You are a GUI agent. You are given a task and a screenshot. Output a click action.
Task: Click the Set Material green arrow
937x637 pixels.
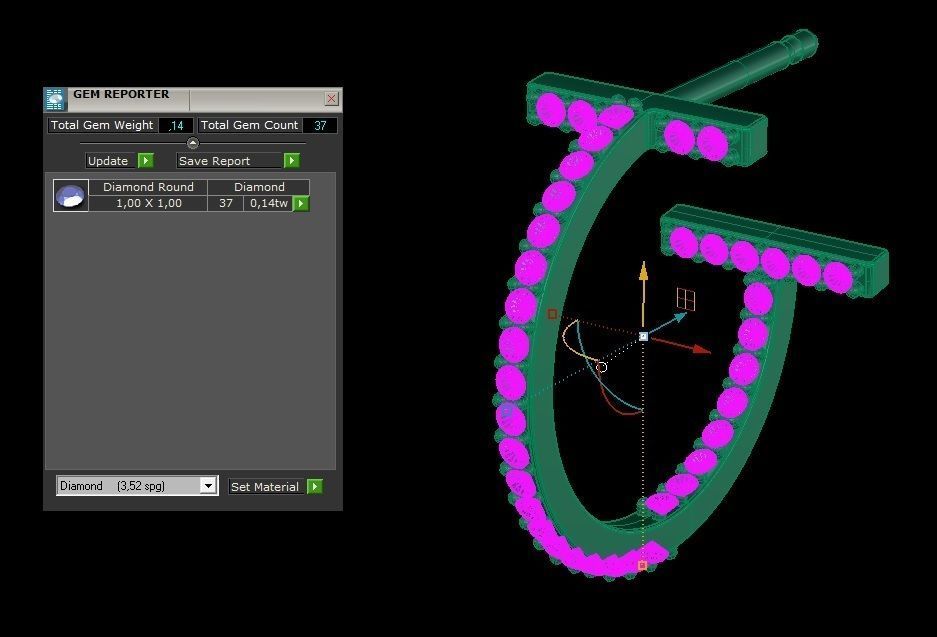click(315, 486)
